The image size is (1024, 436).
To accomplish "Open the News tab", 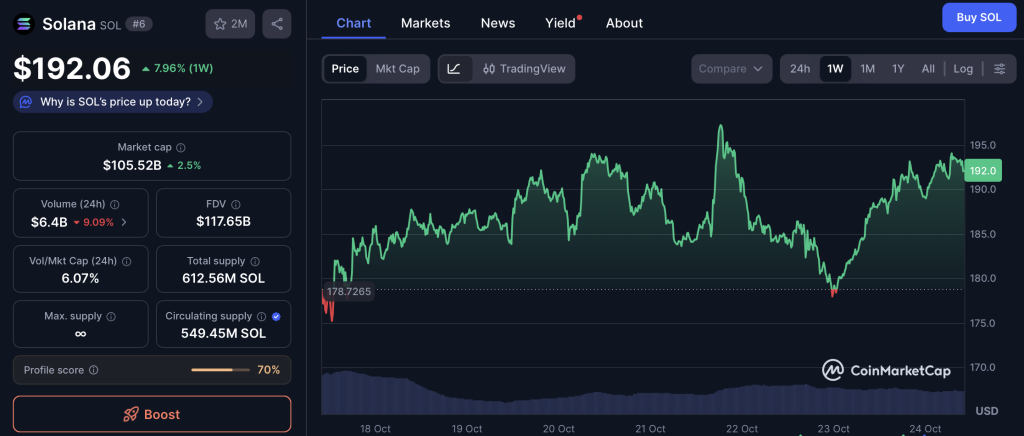I will point(498,23).
